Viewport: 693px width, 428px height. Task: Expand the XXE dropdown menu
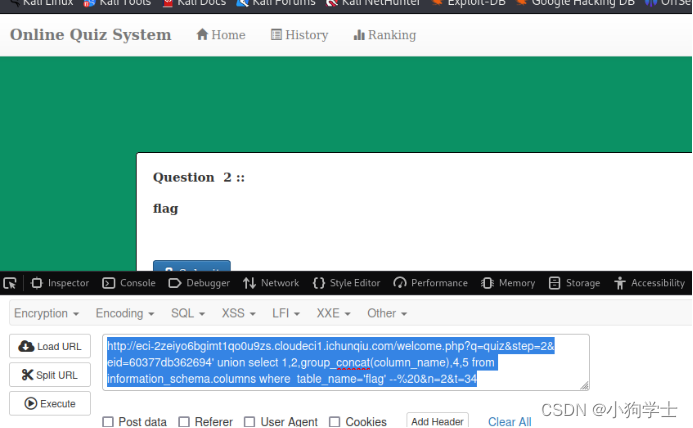(x=333, y=313)
